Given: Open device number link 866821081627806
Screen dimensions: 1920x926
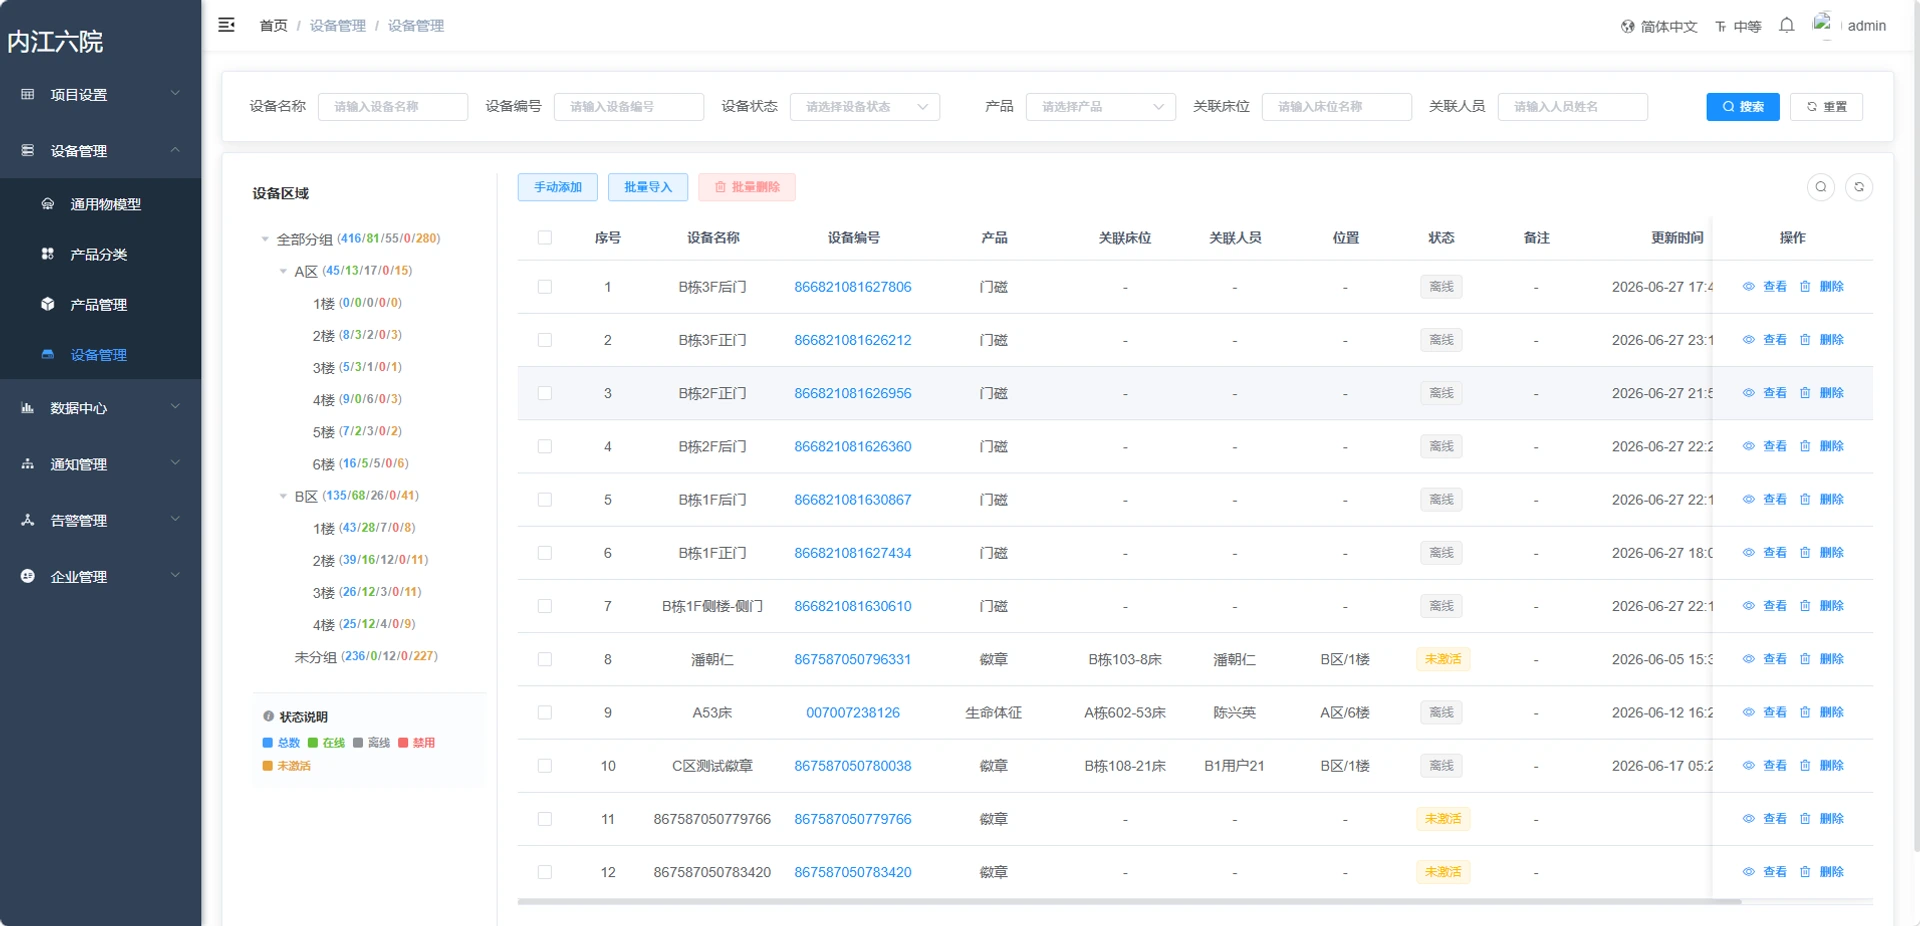Looking at the screenshot, I should pos(853,287).
